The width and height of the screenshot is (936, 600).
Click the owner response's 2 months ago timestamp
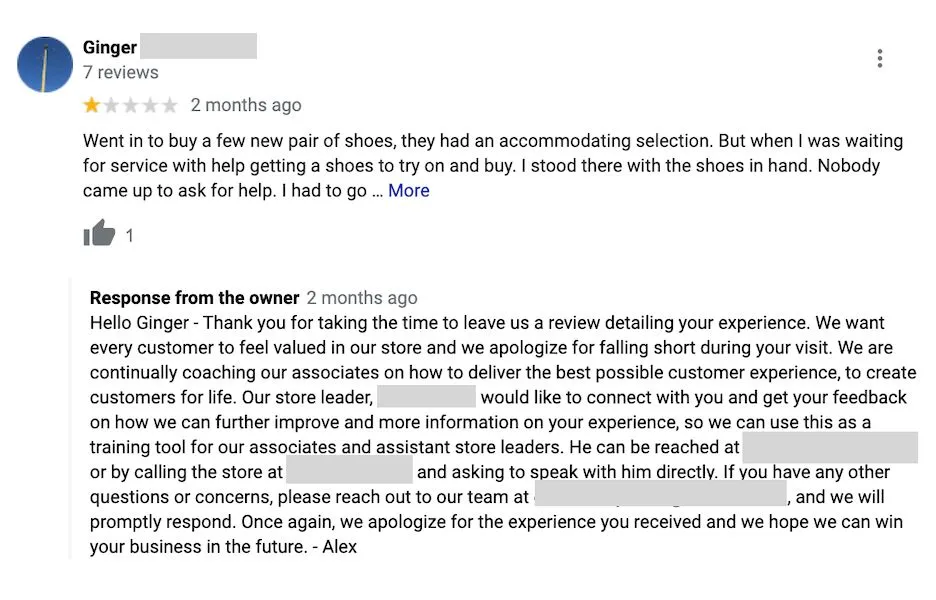(363, 297)
